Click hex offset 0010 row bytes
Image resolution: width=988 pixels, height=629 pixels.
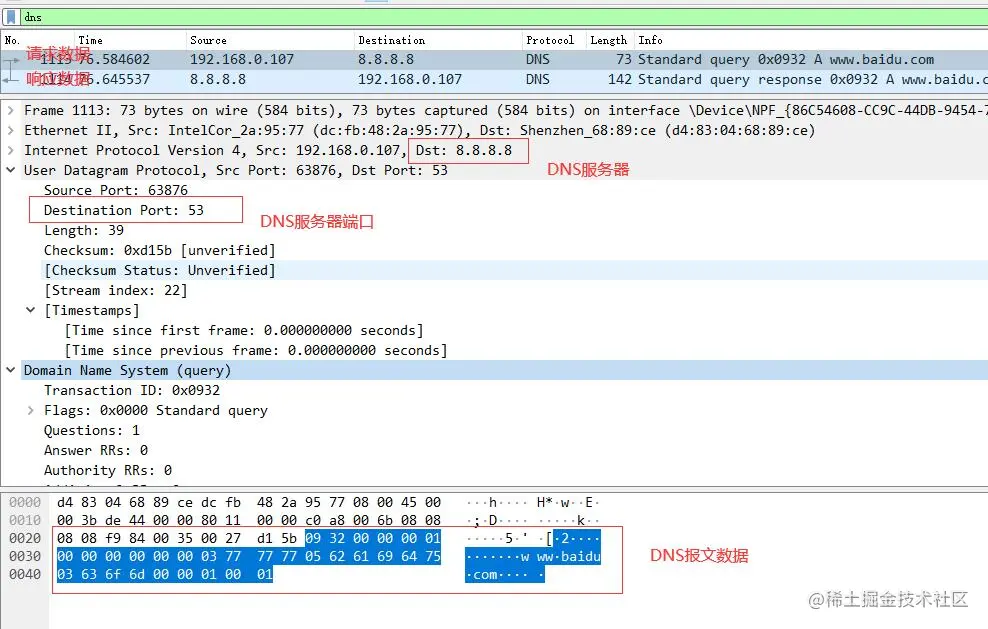[249, 521]
